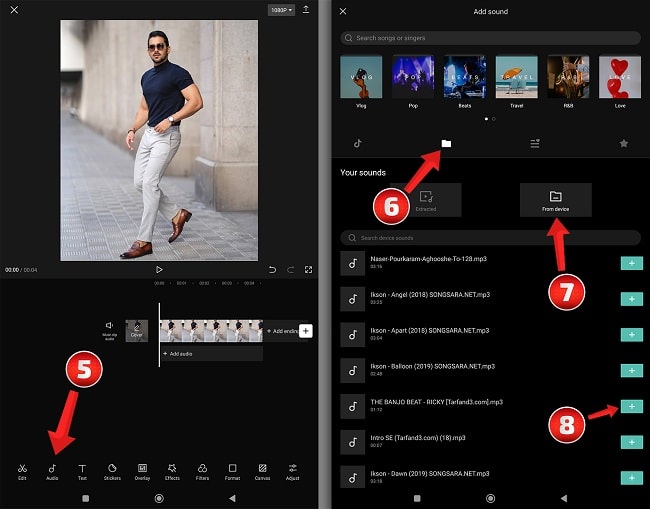Switch to the TikTok sounds tab
650x509 pixels.
[357, 143]
